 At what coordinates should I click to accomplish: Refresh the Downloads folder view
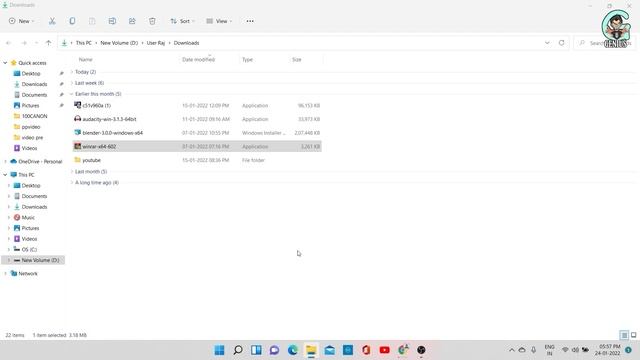pyautogui.click(x=561, y=43)
